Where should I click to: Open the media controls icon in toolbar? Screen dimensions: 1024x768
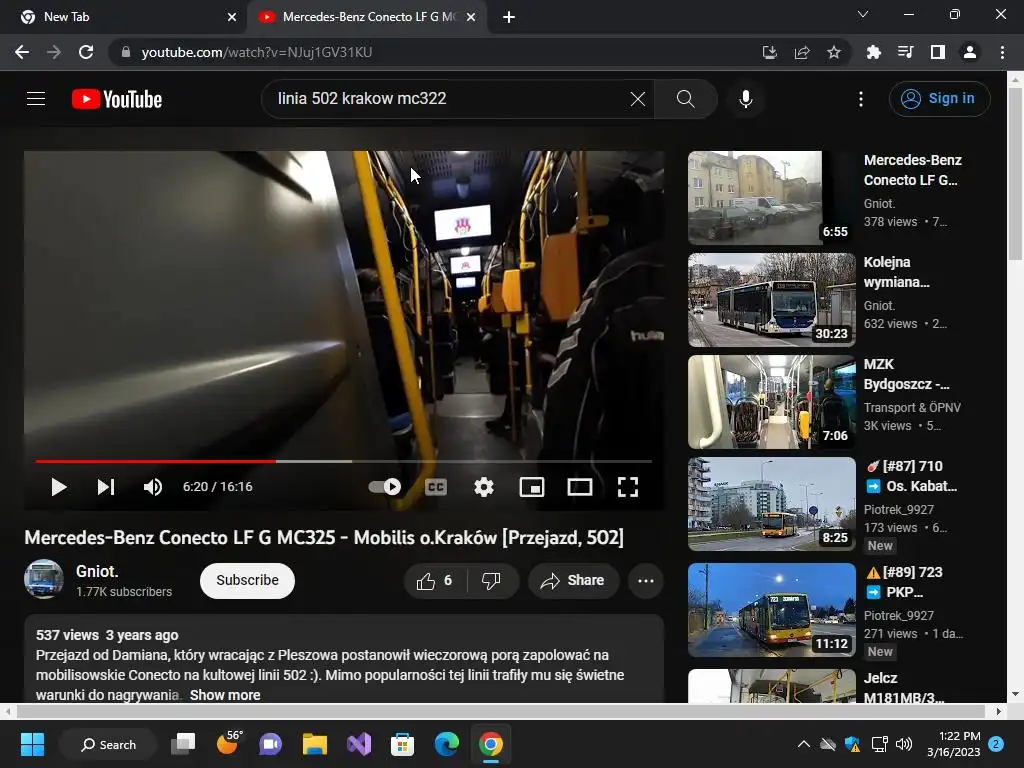click(x=905, y=52)
